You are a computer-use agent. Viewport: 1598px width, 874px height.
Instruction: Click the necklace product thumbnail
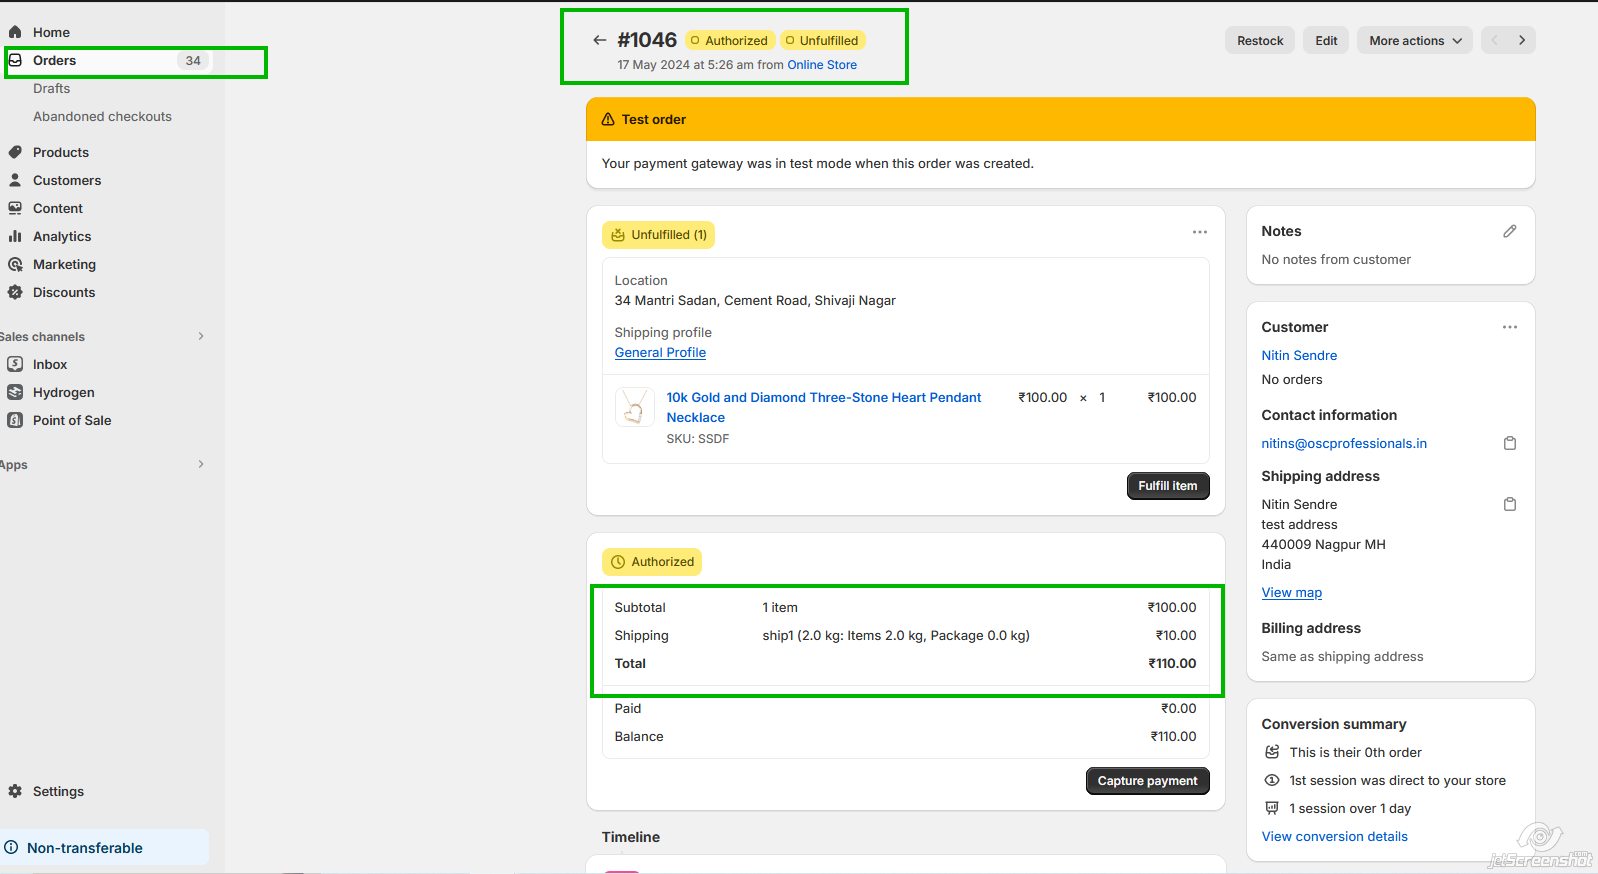pyautogui.click(x=634, y=407)
